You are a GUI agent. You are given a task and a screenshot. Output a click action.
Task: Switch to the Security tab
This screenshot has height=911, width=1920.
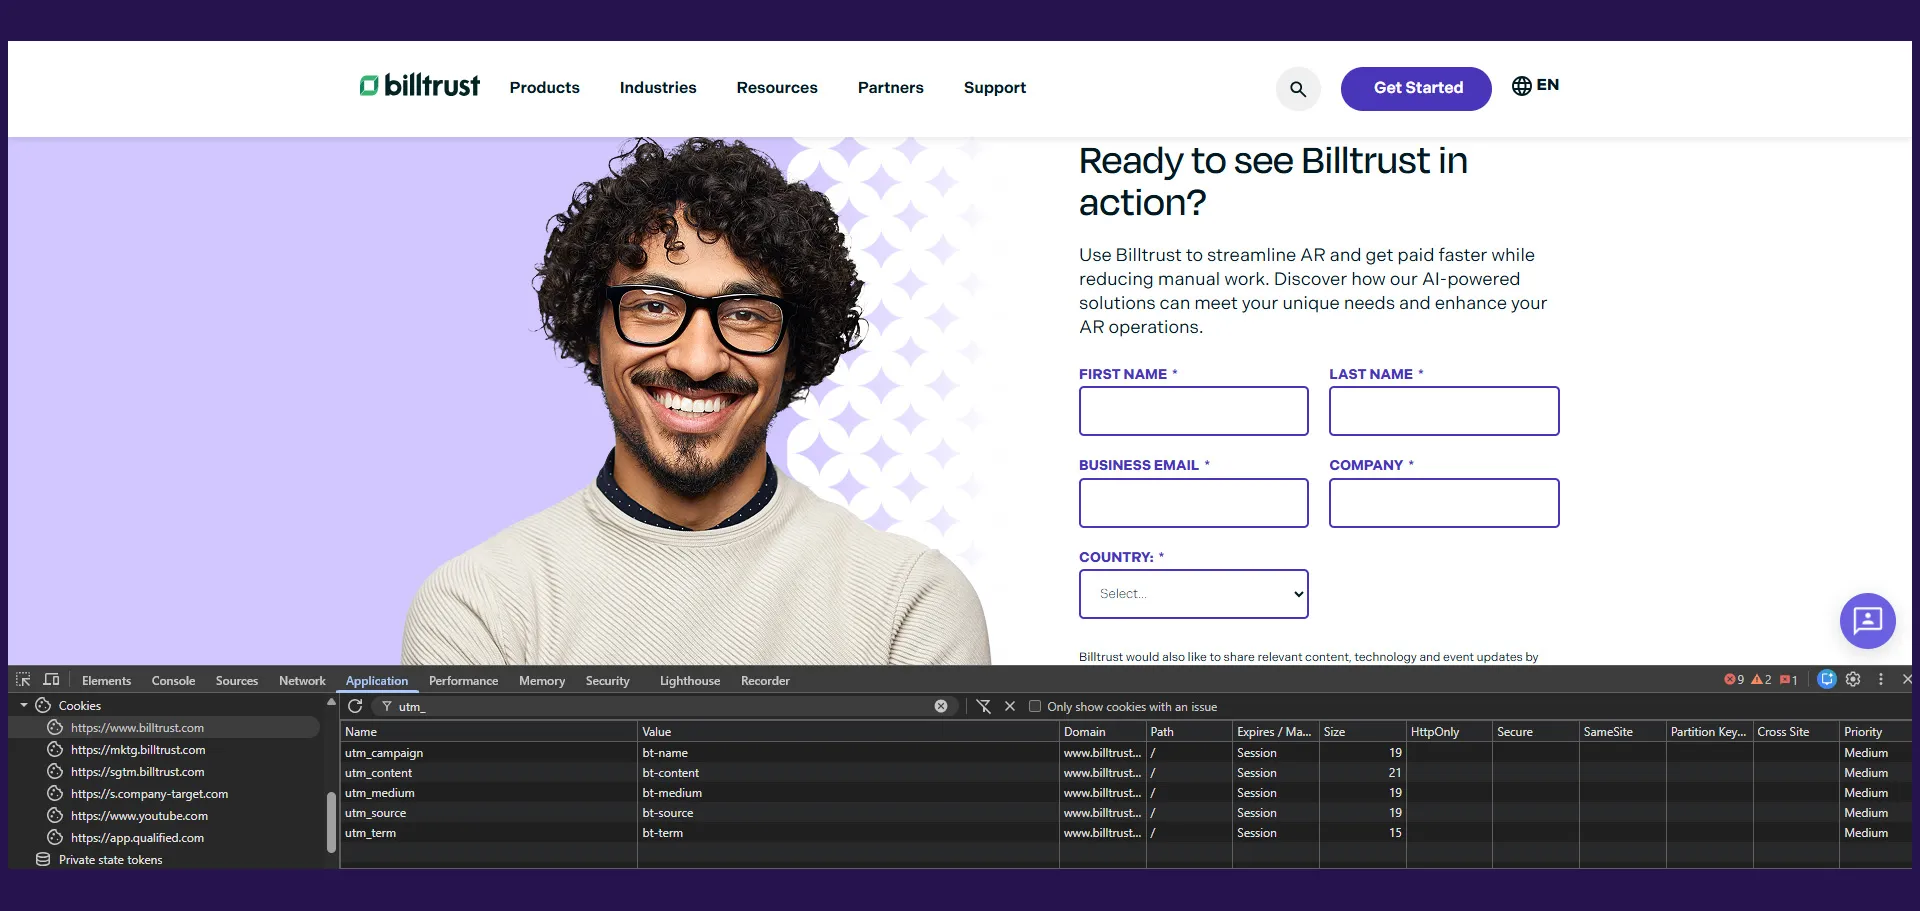click(x=607, y=681)
